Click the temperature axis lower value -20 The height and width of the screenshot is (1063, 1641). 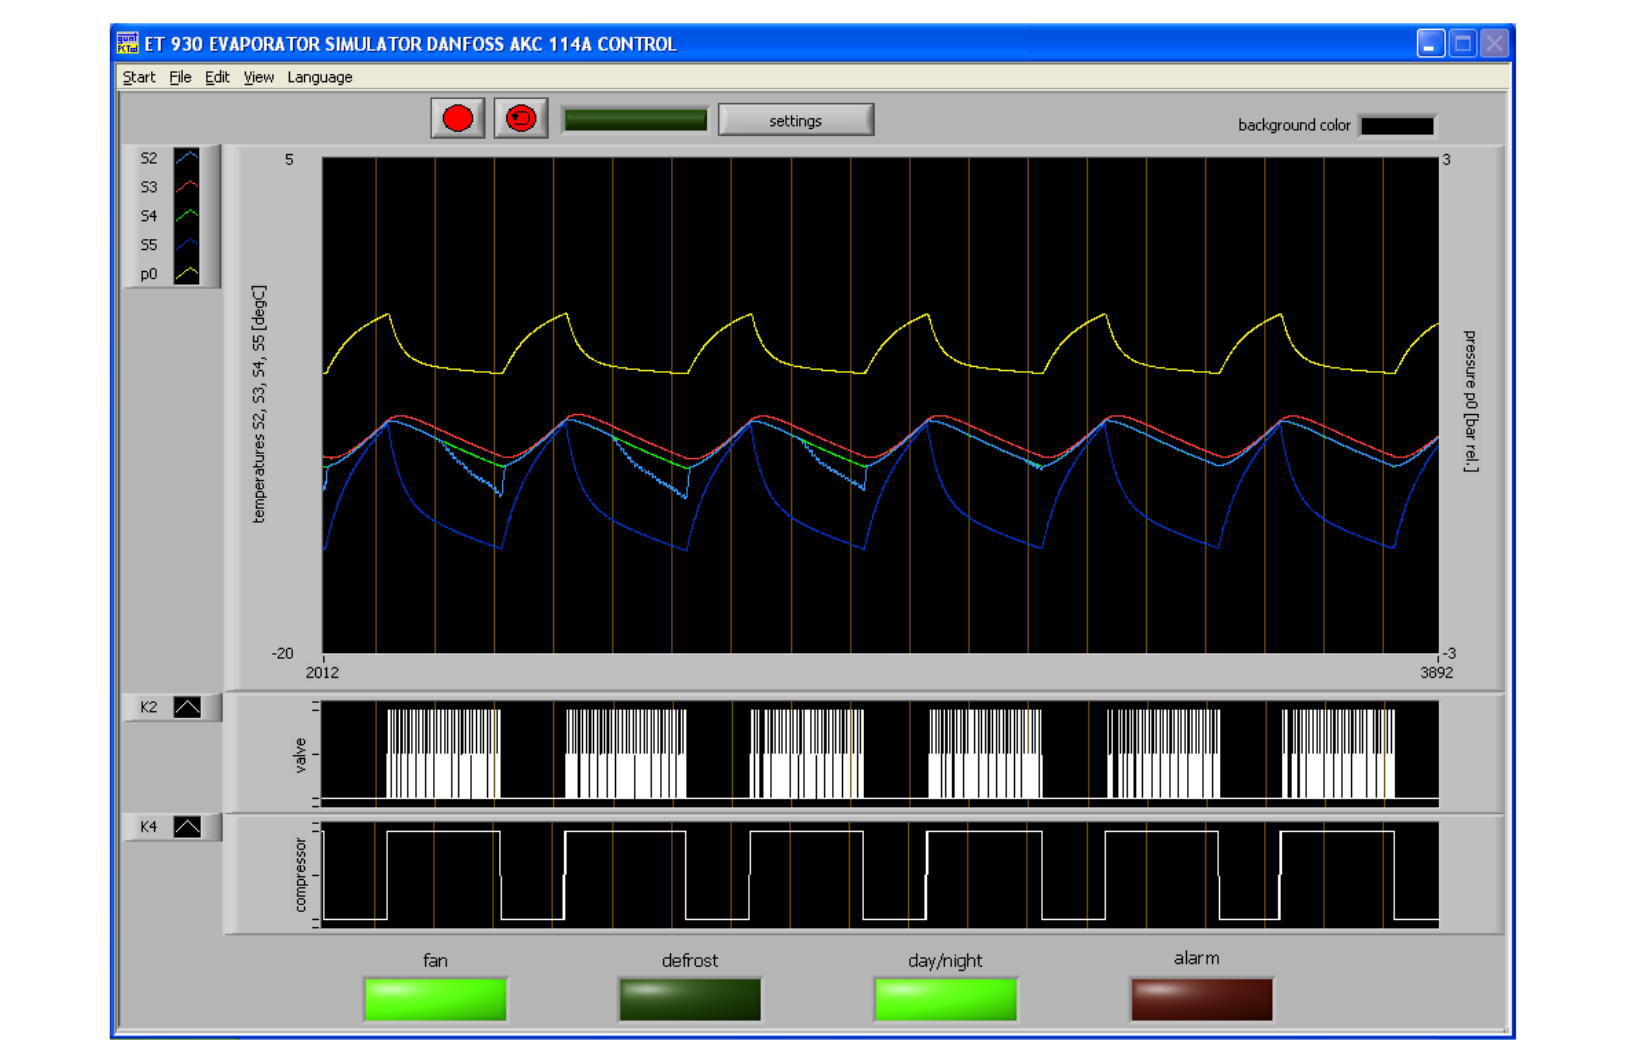[x=283, y=653]
